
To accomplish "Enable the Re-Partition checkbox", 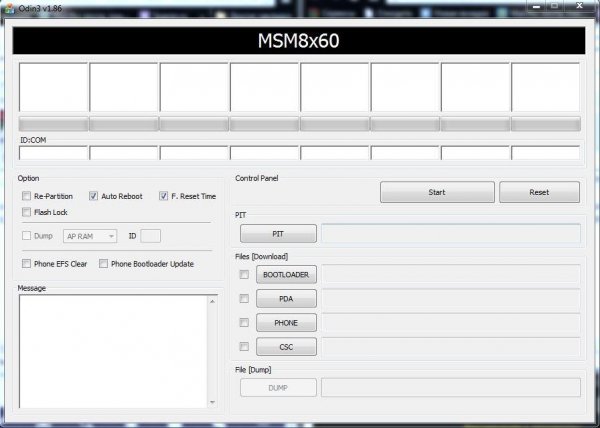I will point(26,196).
